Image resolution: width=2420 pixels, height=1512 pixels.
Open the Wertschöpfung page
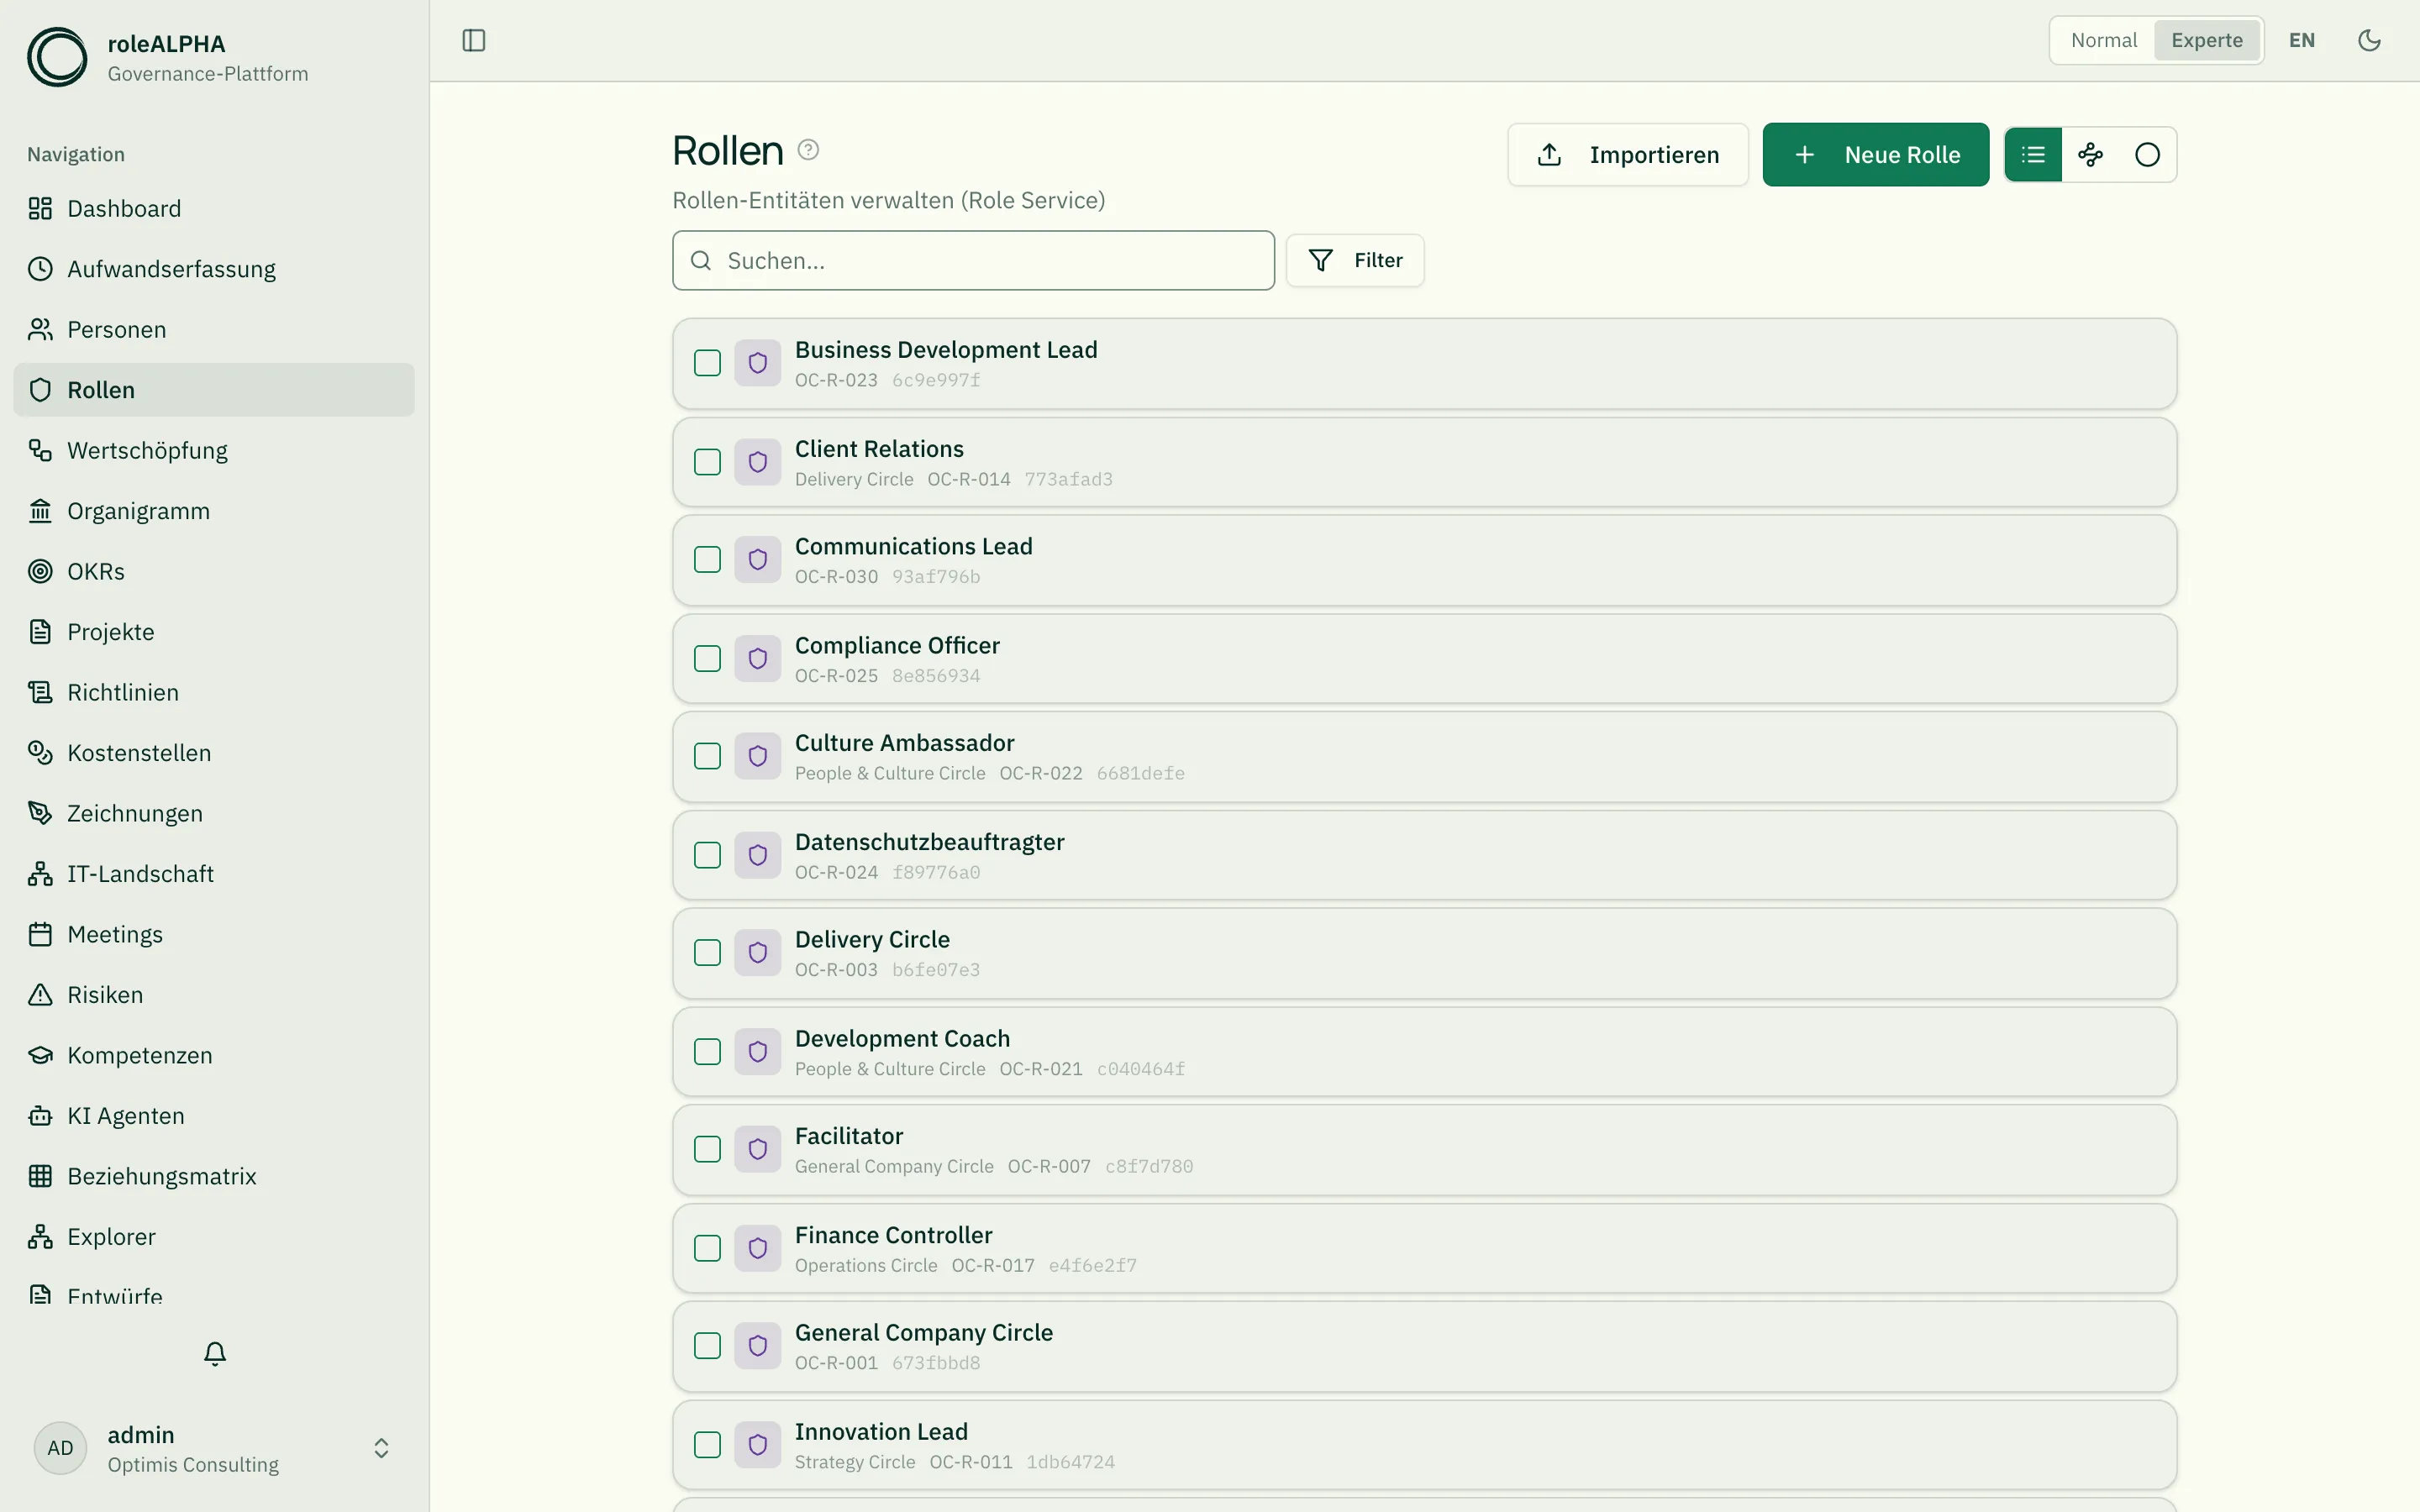coord(214,450)
